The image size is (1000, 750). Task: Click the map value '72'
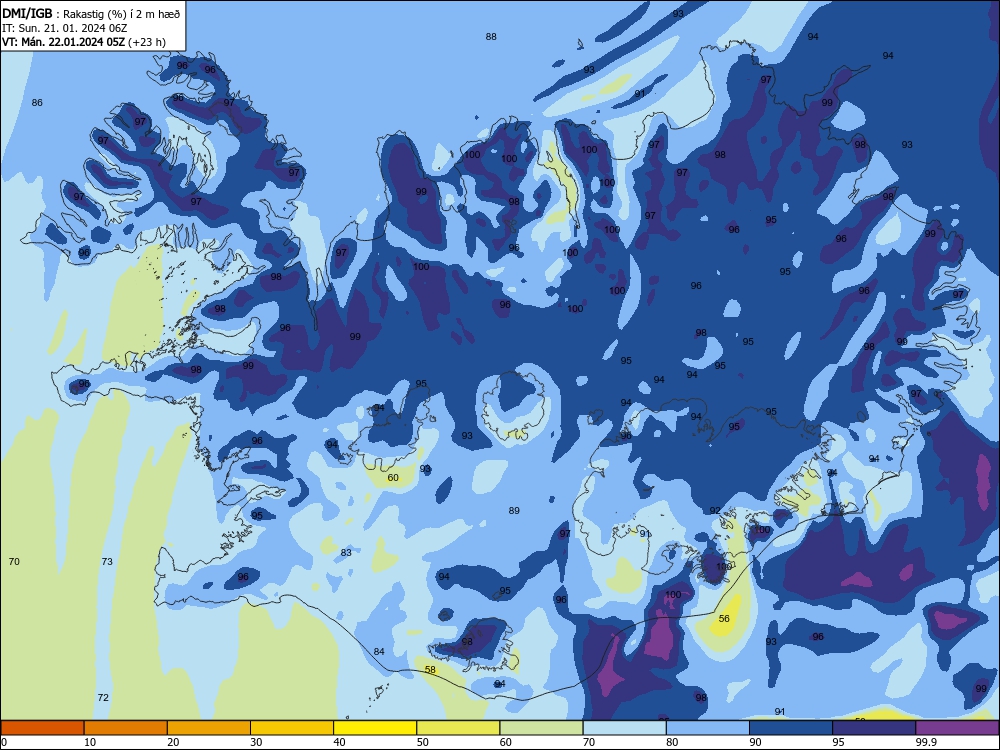[x=103, y=697]
